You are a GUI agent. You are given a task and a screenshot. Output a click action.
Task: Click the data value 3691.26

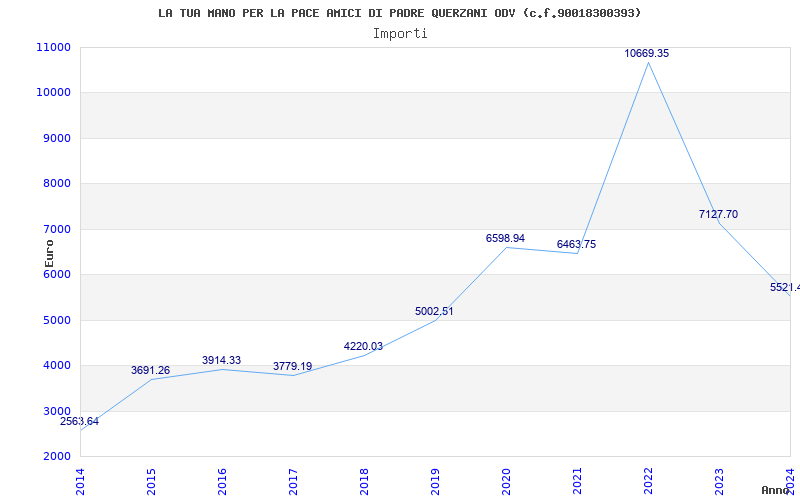pyautogui.click(x=151, y=371)
